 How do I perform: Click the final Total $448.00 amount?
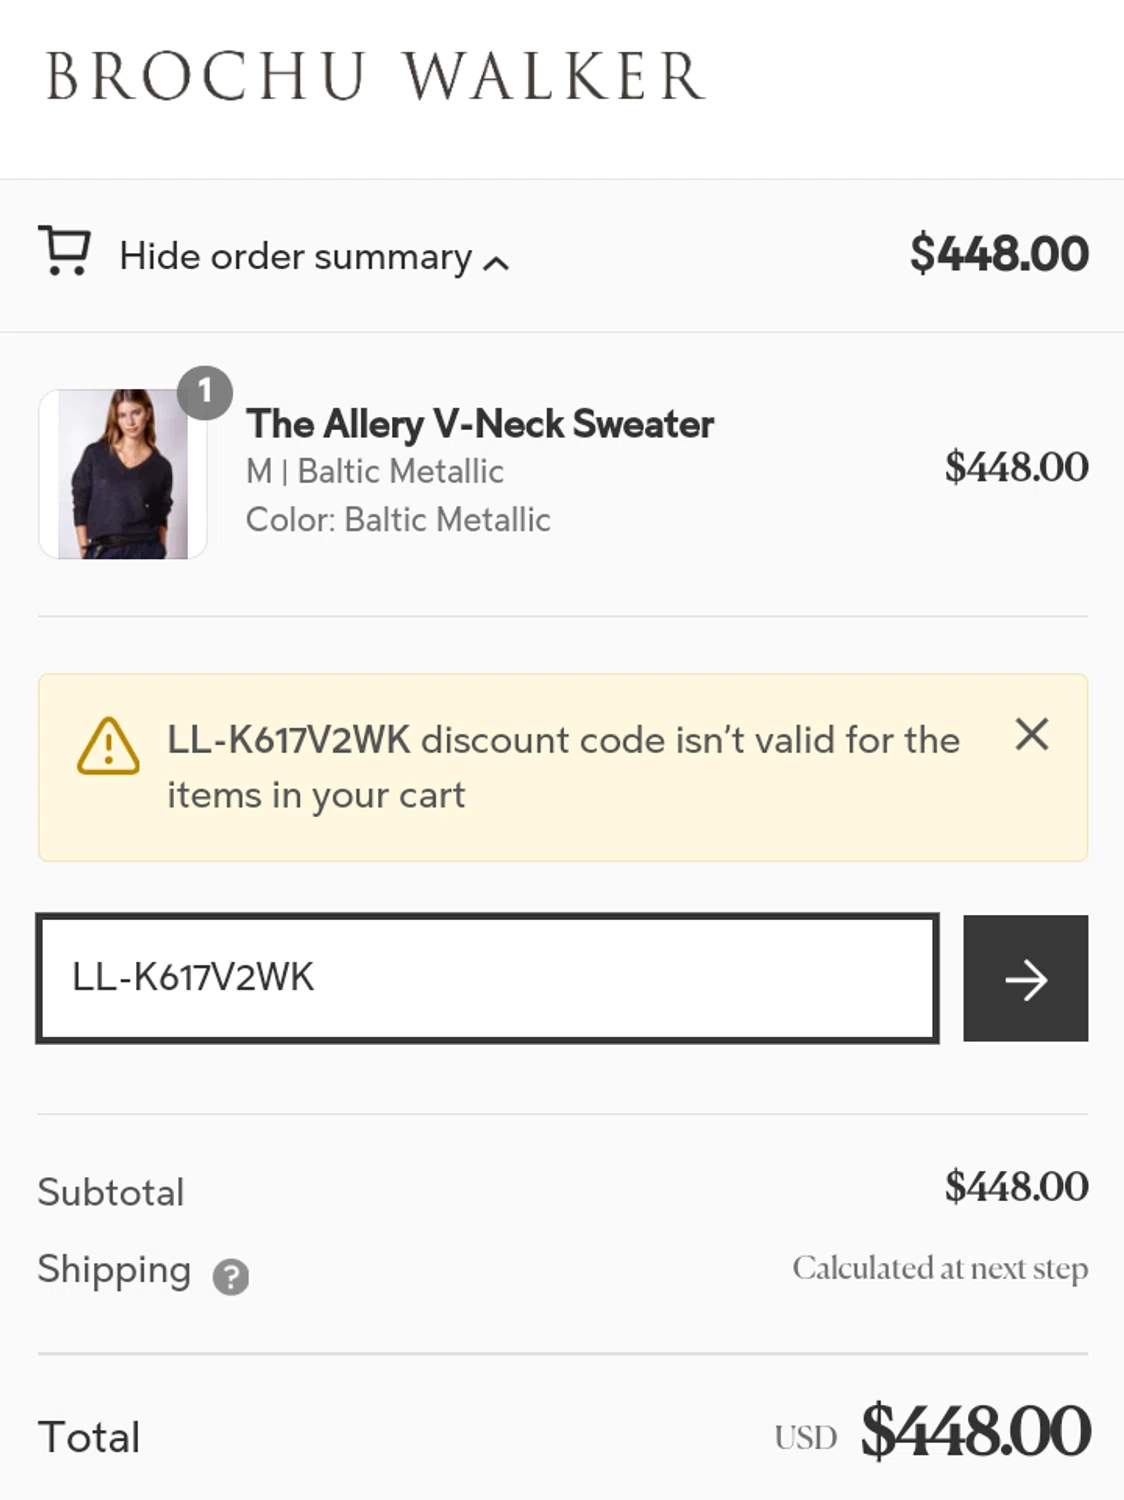click(x=975, y=1431)
